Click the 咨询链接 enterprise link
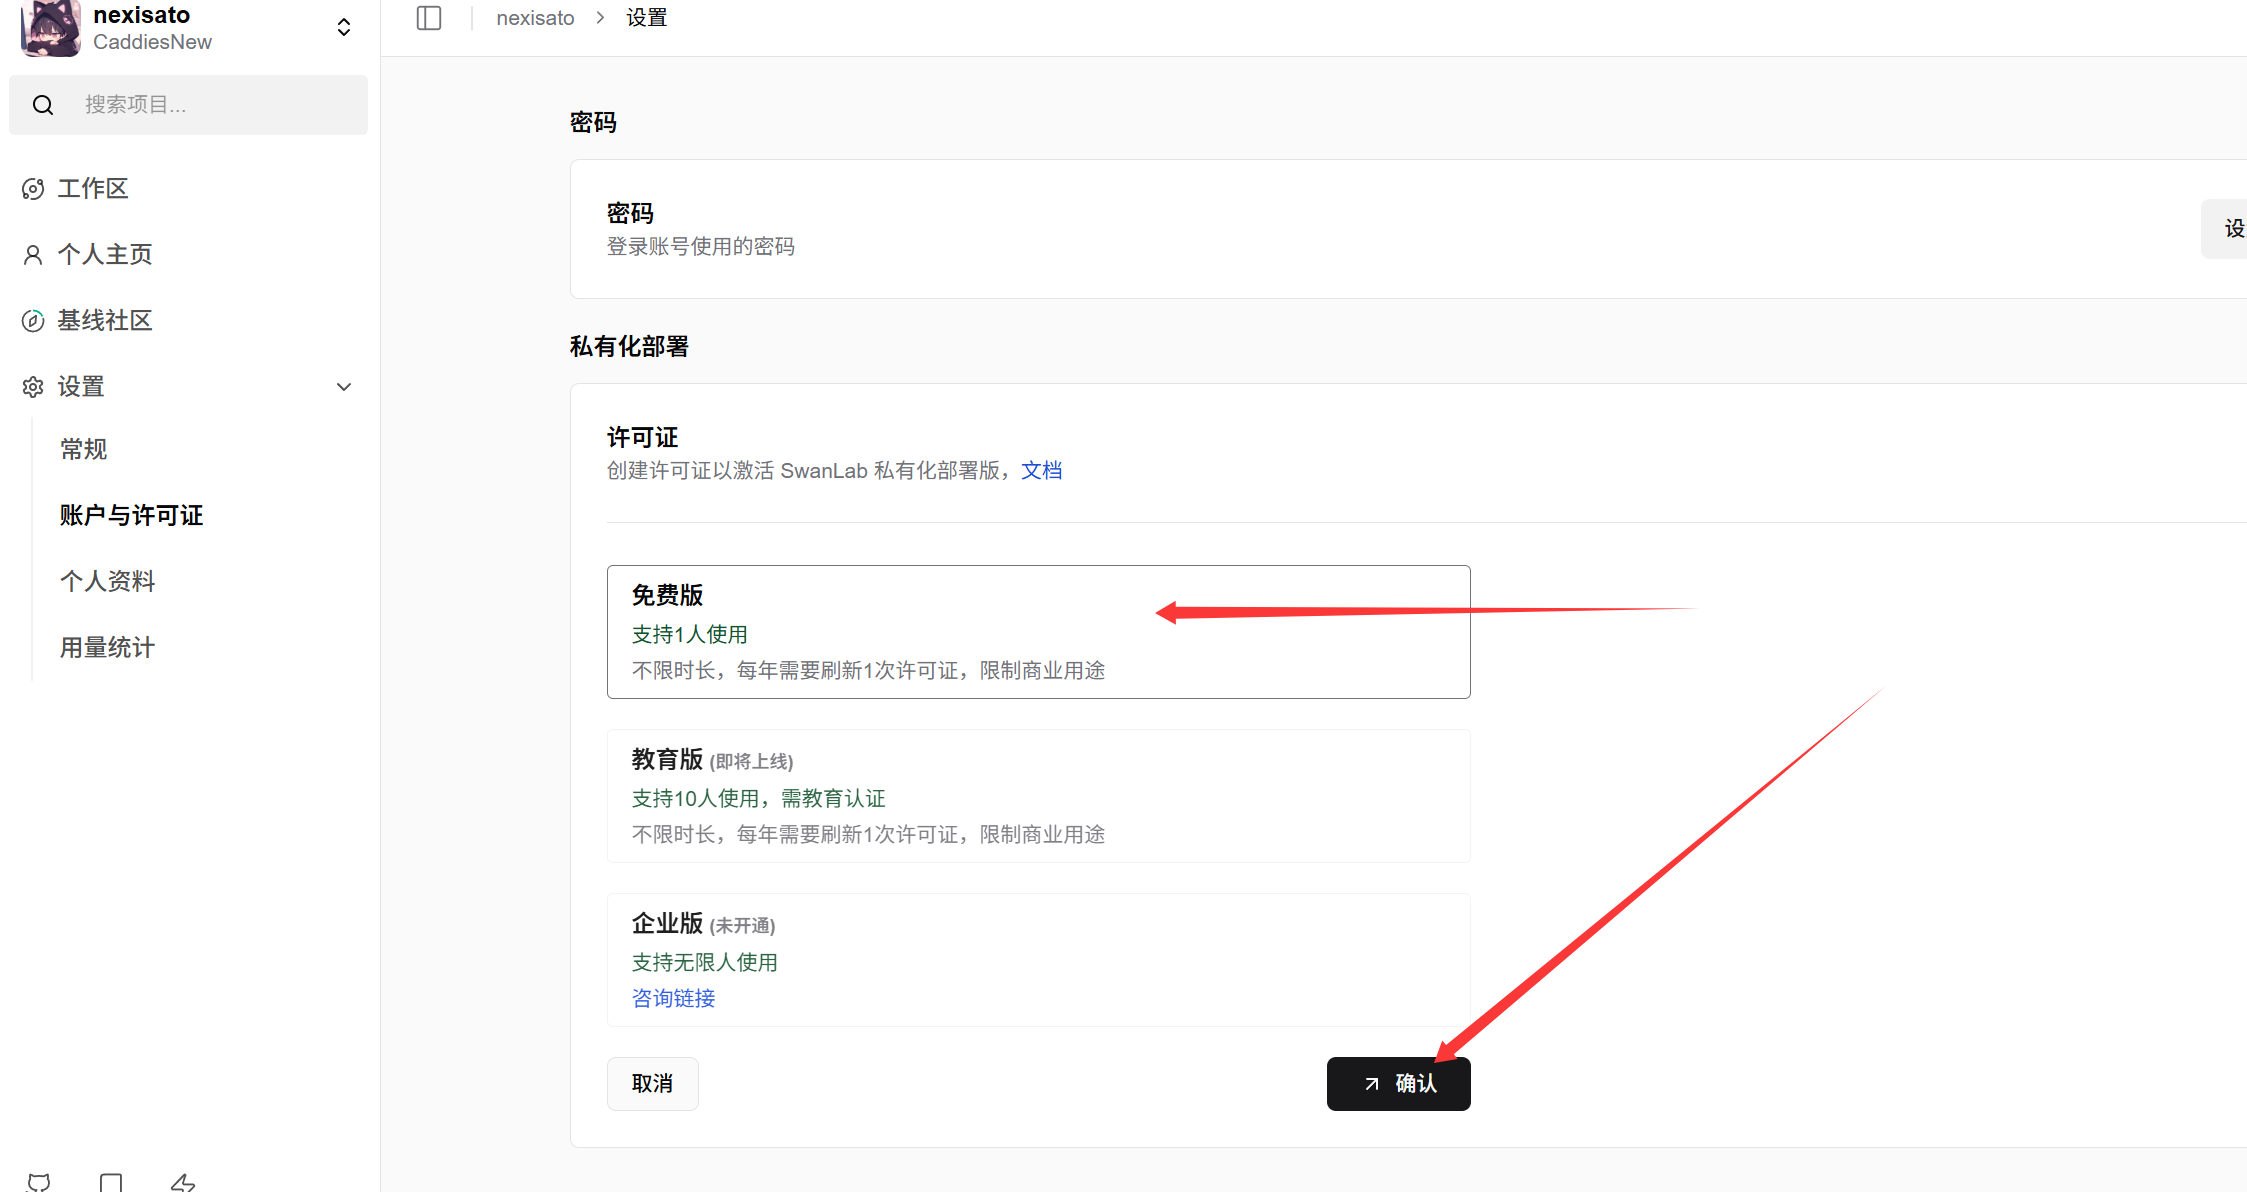The image size is (2247, 1192). coord(673,998)
